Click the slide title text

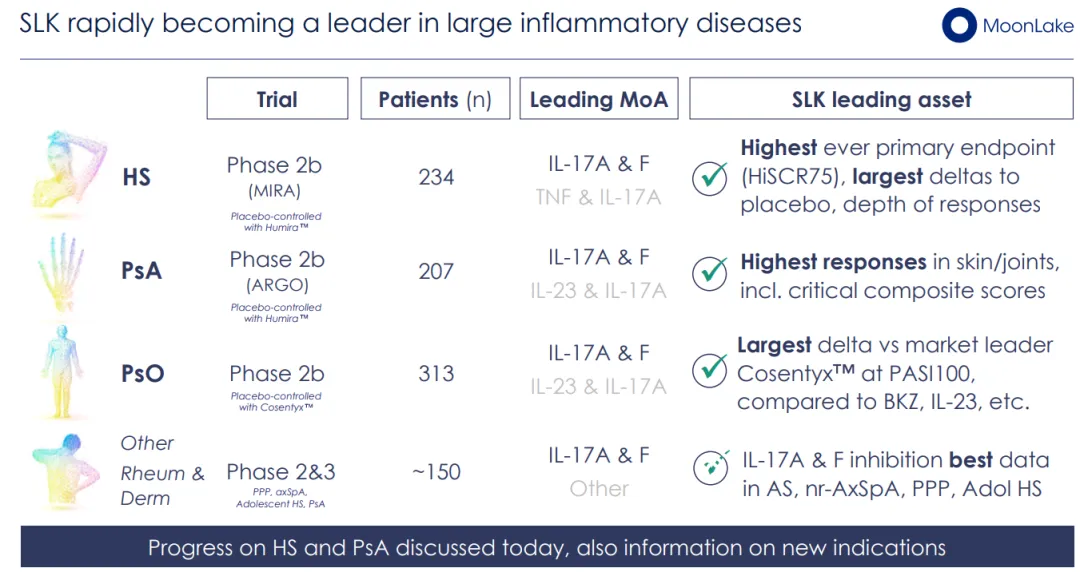[x=410, y=24]
